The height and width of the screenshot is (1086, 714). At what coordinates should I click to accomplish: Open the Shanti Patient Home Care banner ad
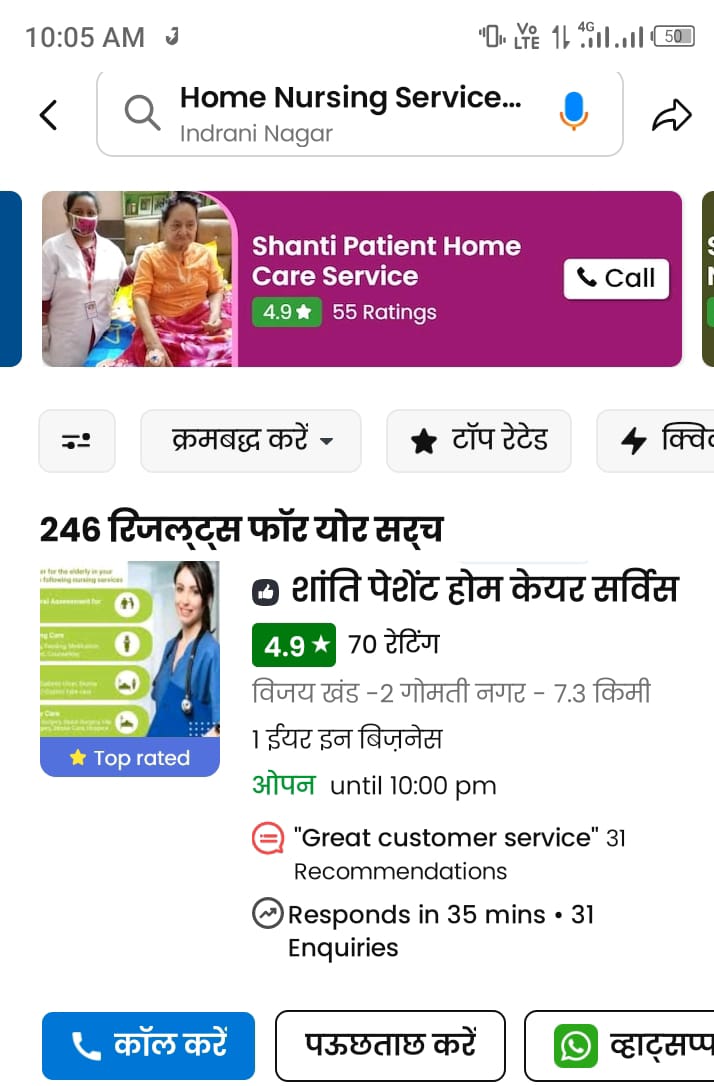[x=362, y=278]
